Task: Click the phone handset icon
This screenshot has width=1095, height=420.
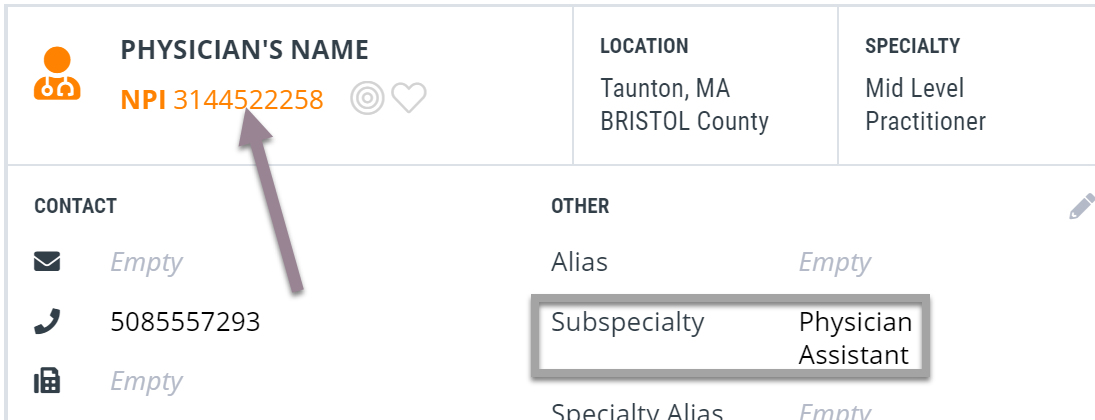Action: pos(47,321)
